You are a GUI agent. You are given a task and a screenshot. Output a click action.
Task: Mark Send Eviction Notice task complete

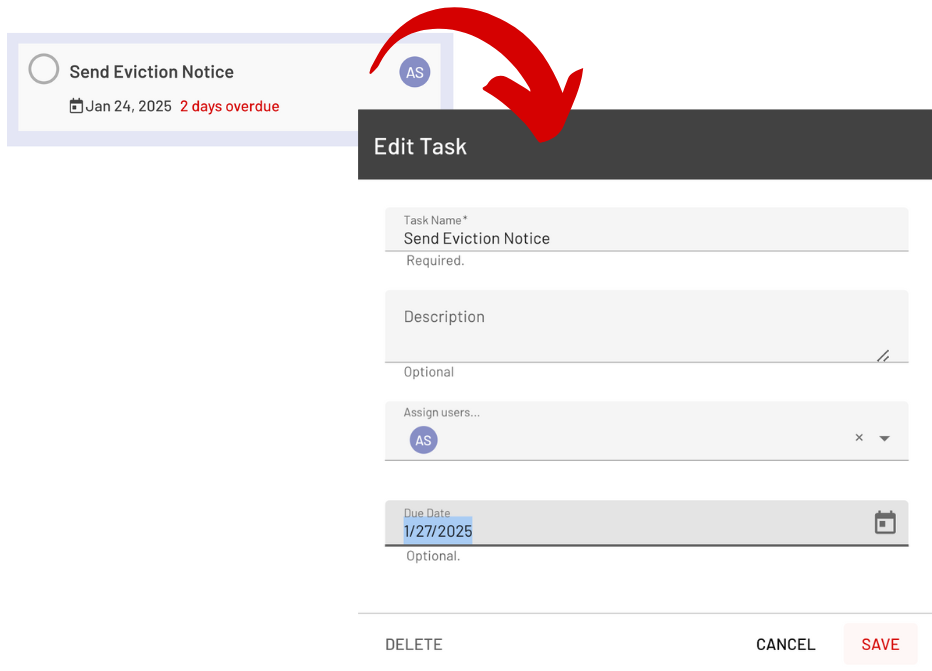click(43, 69)
